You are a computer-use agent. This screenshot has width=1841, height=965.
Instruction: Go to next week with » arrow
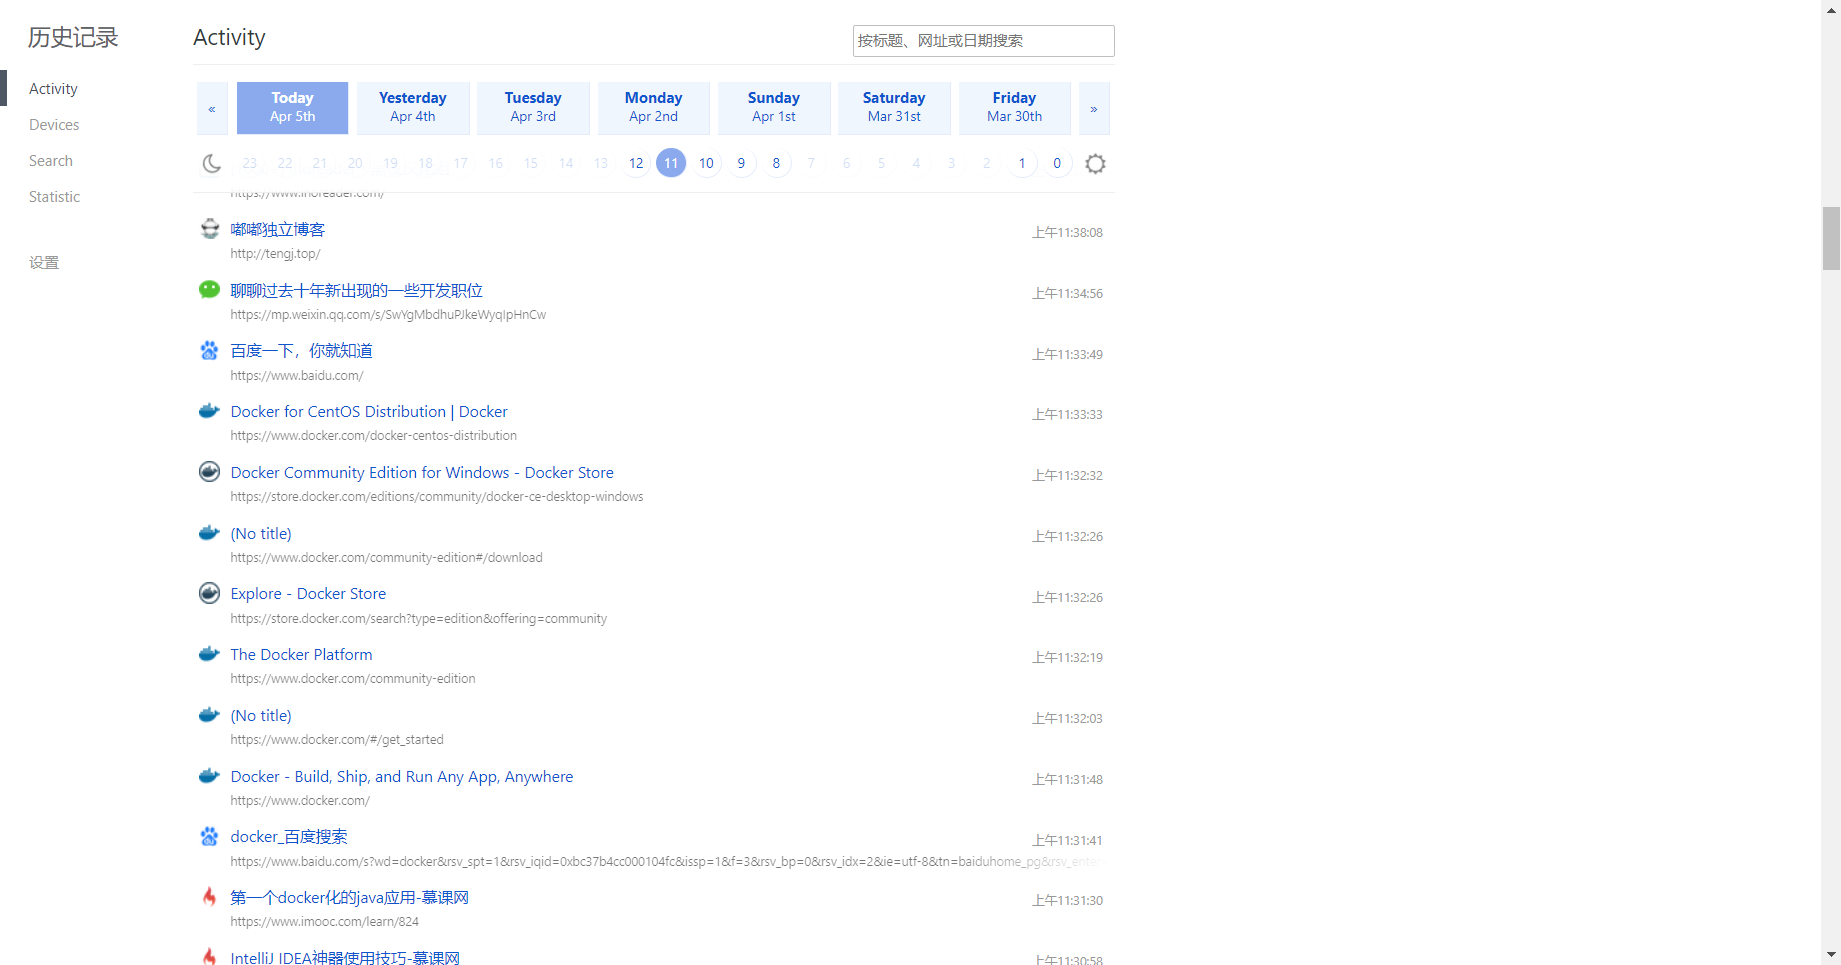[1094, 108]
